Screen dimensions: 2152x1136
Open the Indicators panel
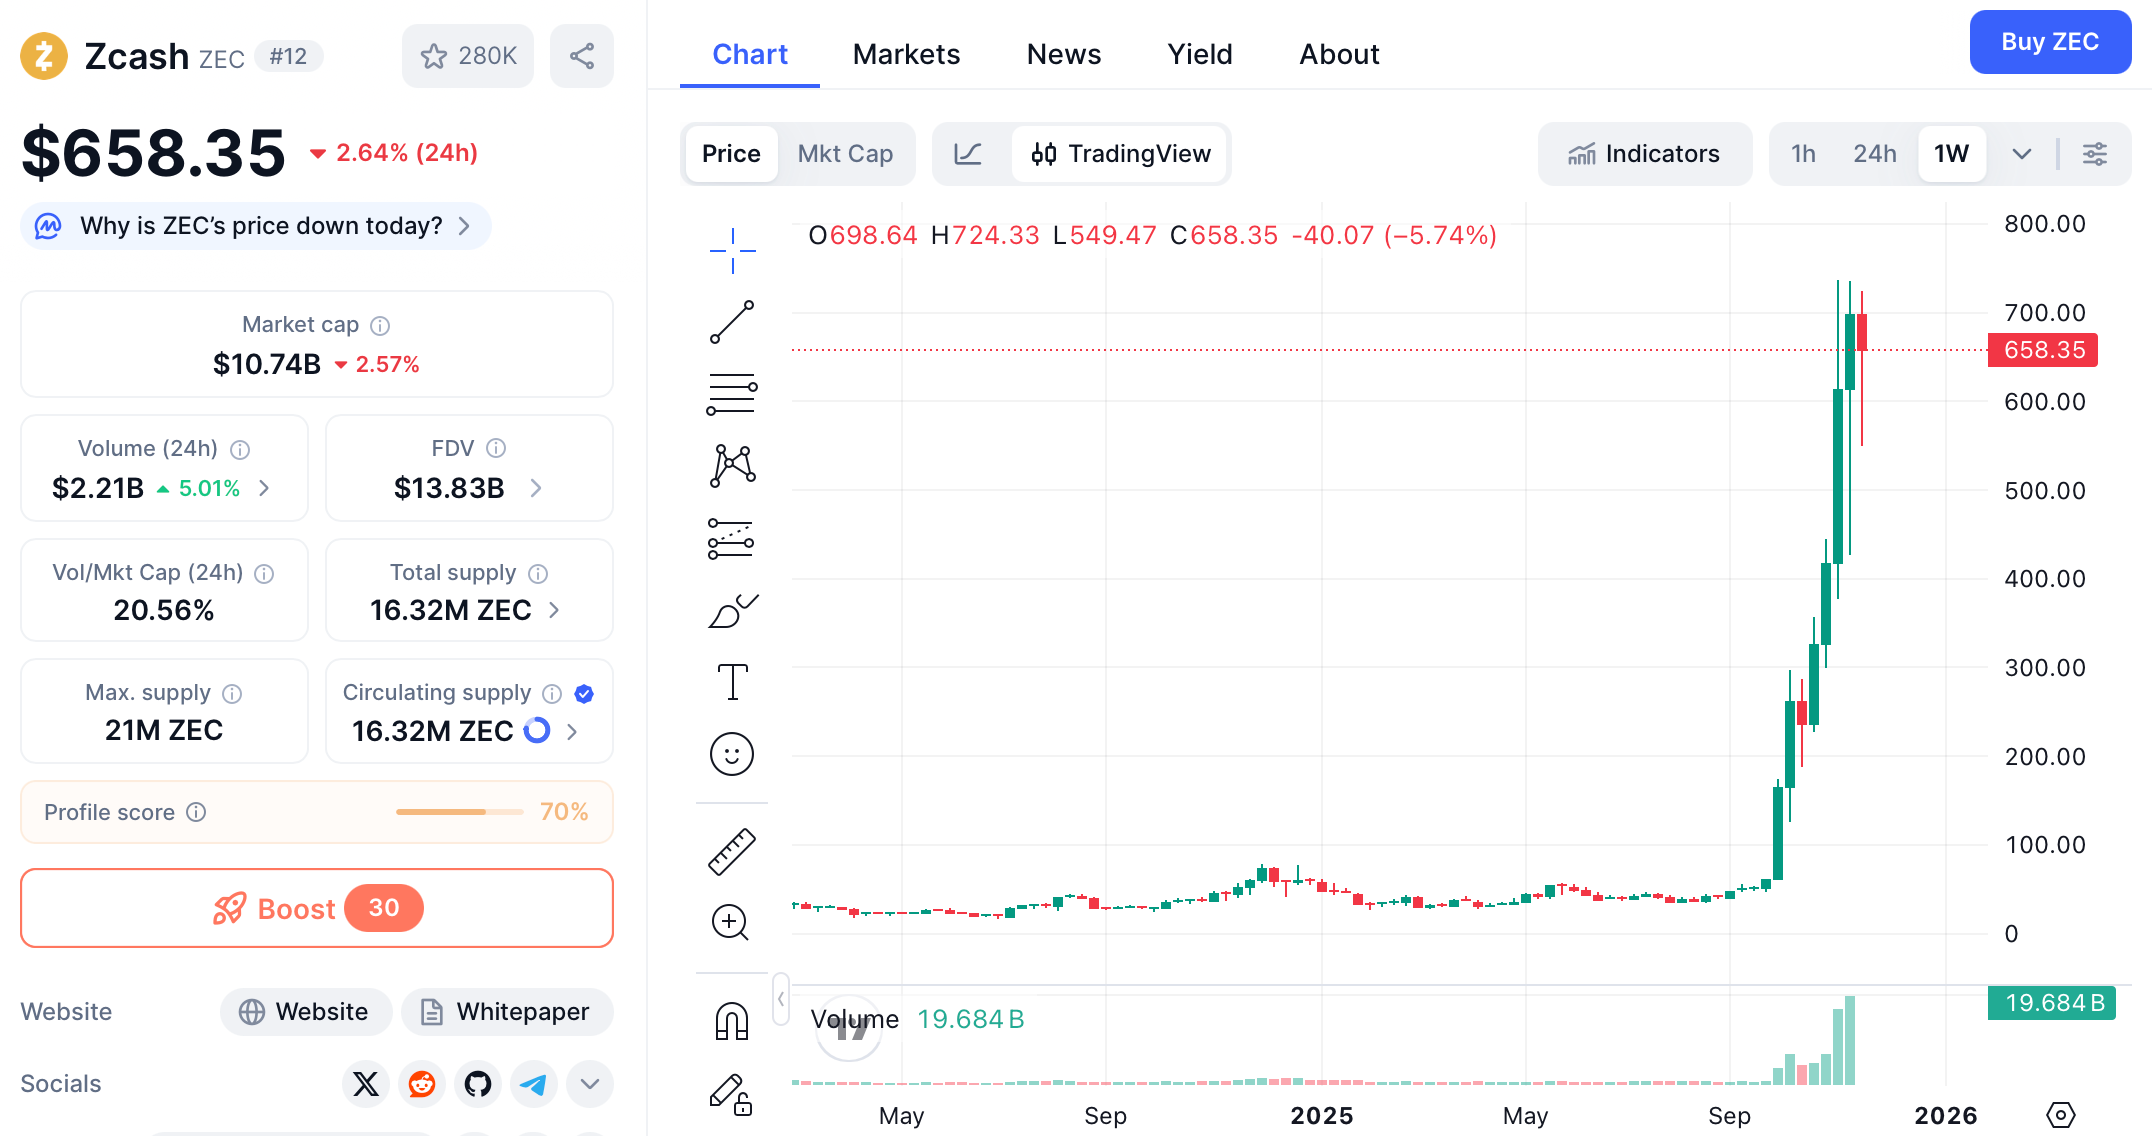point(1645,154)
